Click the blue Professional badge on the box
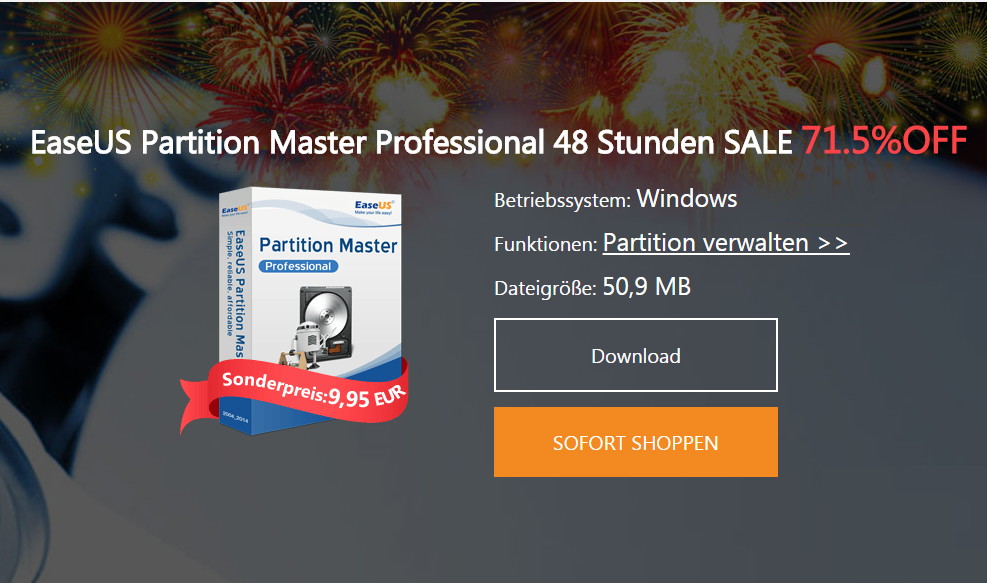Viewport: 987px width, 583px height. (x=298, y=266)
